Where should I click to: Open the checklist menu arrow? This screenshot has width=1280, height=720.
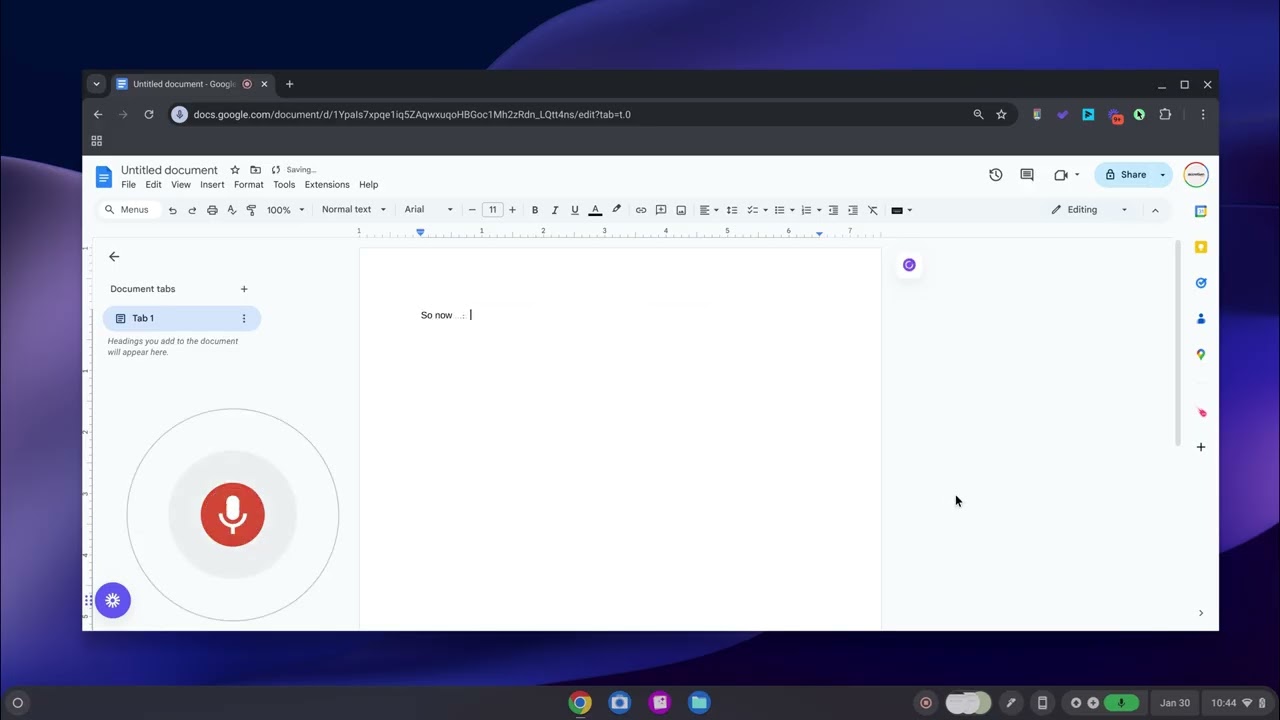[765, 210]
